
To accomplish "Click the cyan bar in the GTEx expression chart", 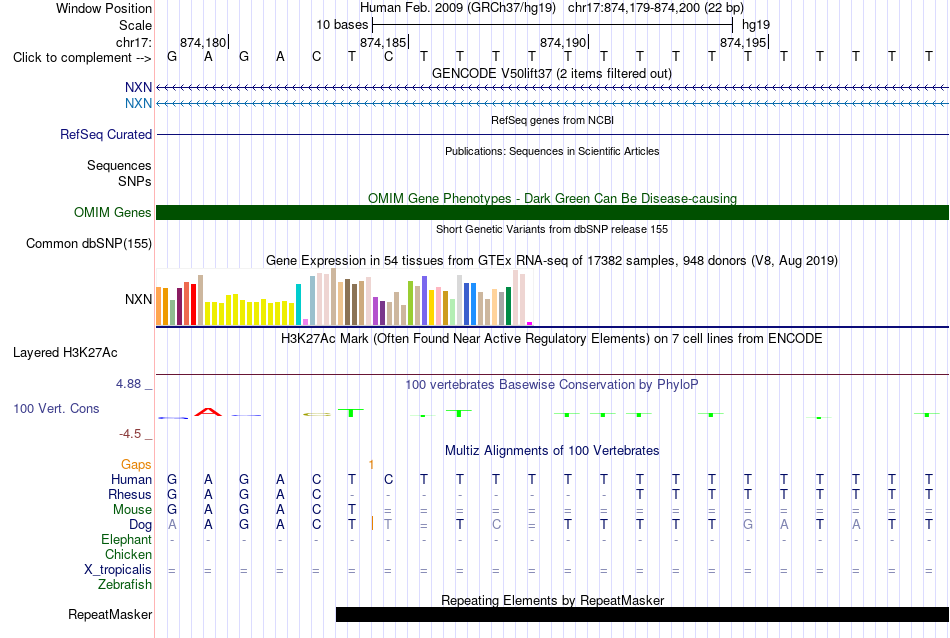I will click(x=298, y=304).
